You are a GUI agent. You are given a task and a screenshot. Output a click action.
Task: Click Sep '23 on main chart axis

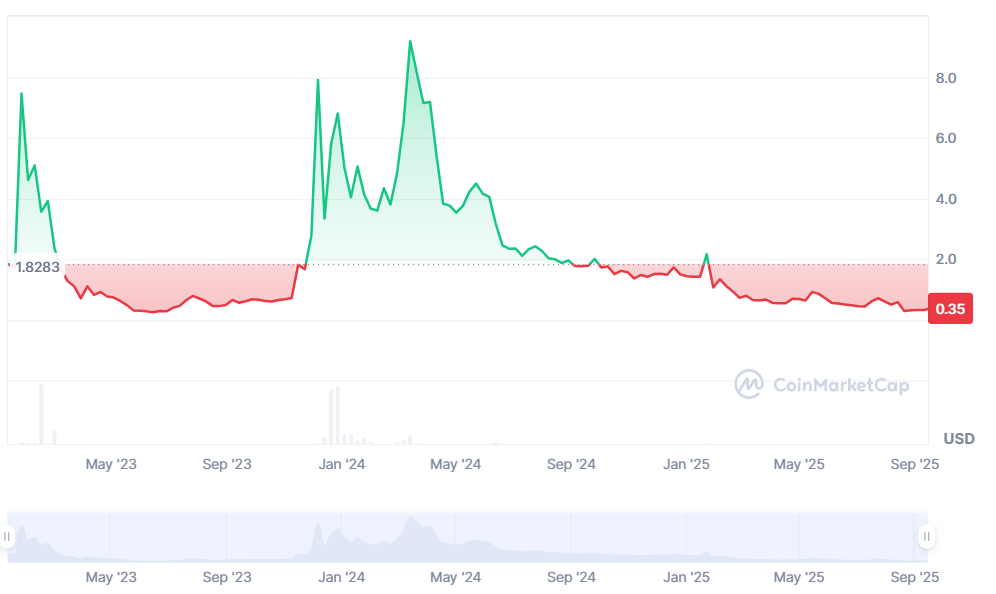tap(227, 464)
